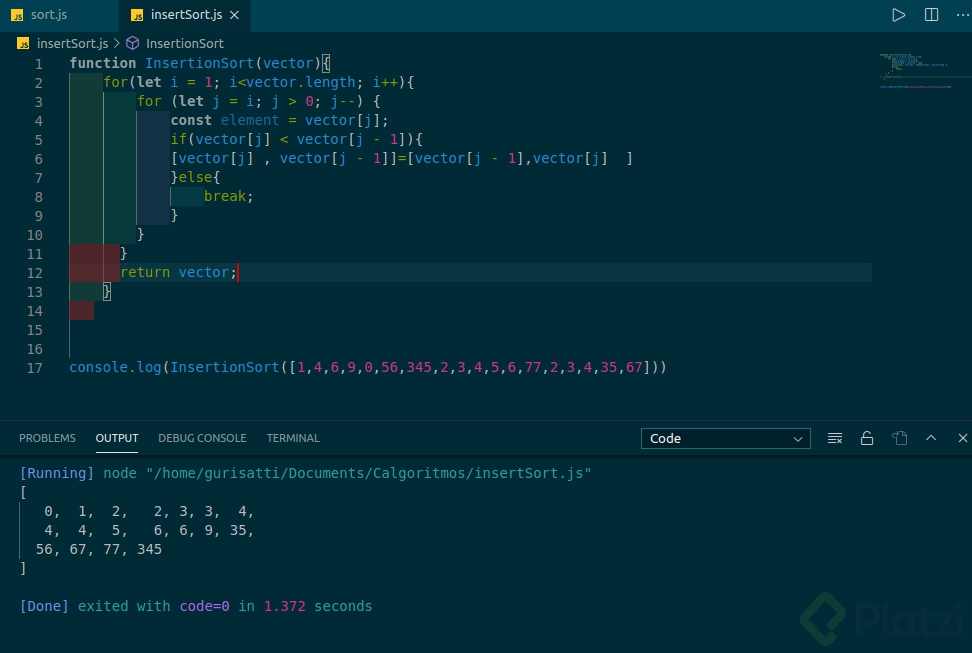The image size is (972, 653).
Task: Click the JS icon on sort.js tab
Action: click(17, 16)
